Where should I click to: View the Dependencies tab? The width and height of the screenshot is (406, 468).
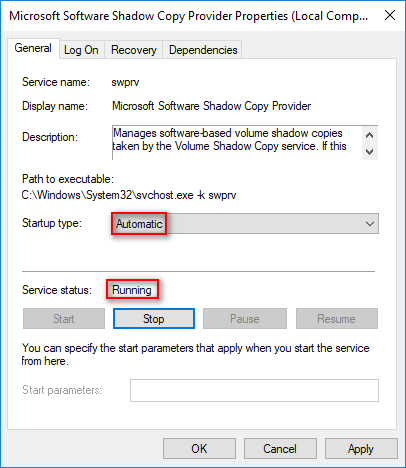203,50
